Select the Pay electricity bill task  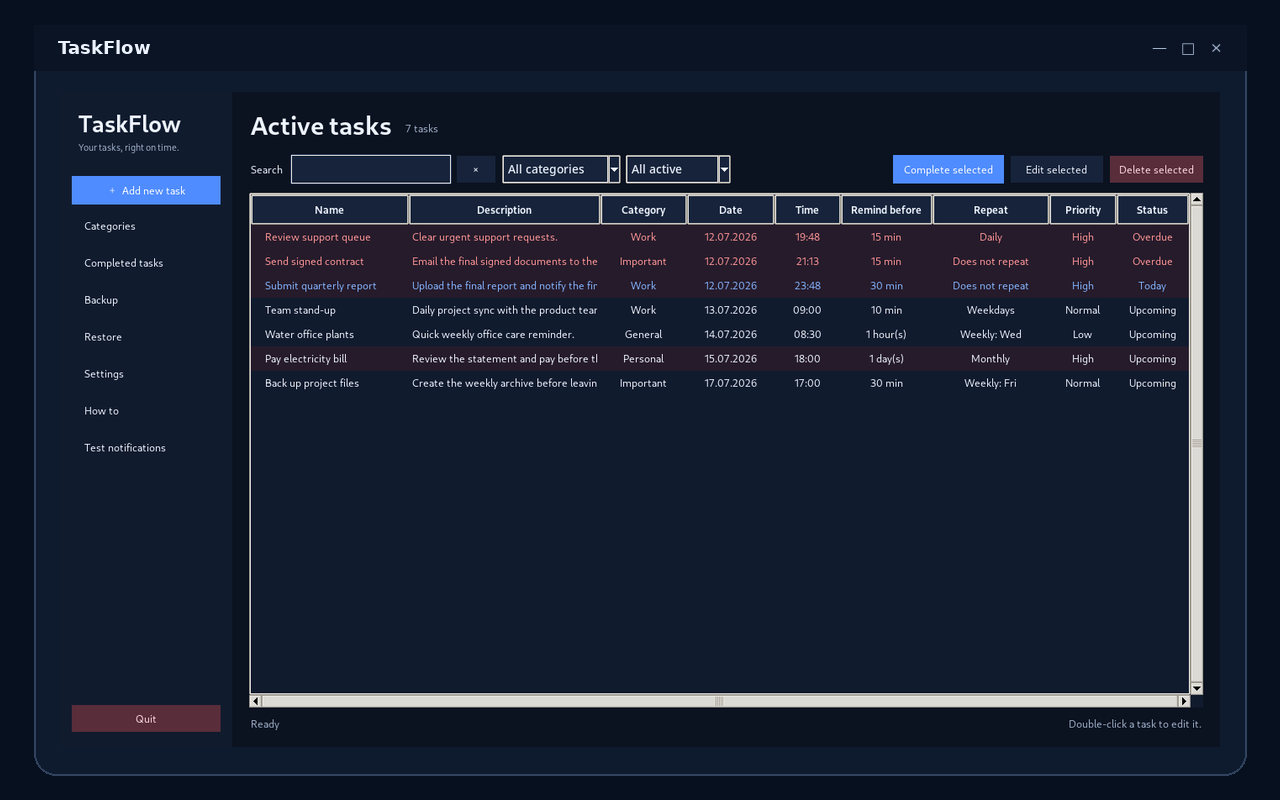[x=720, y=359]
